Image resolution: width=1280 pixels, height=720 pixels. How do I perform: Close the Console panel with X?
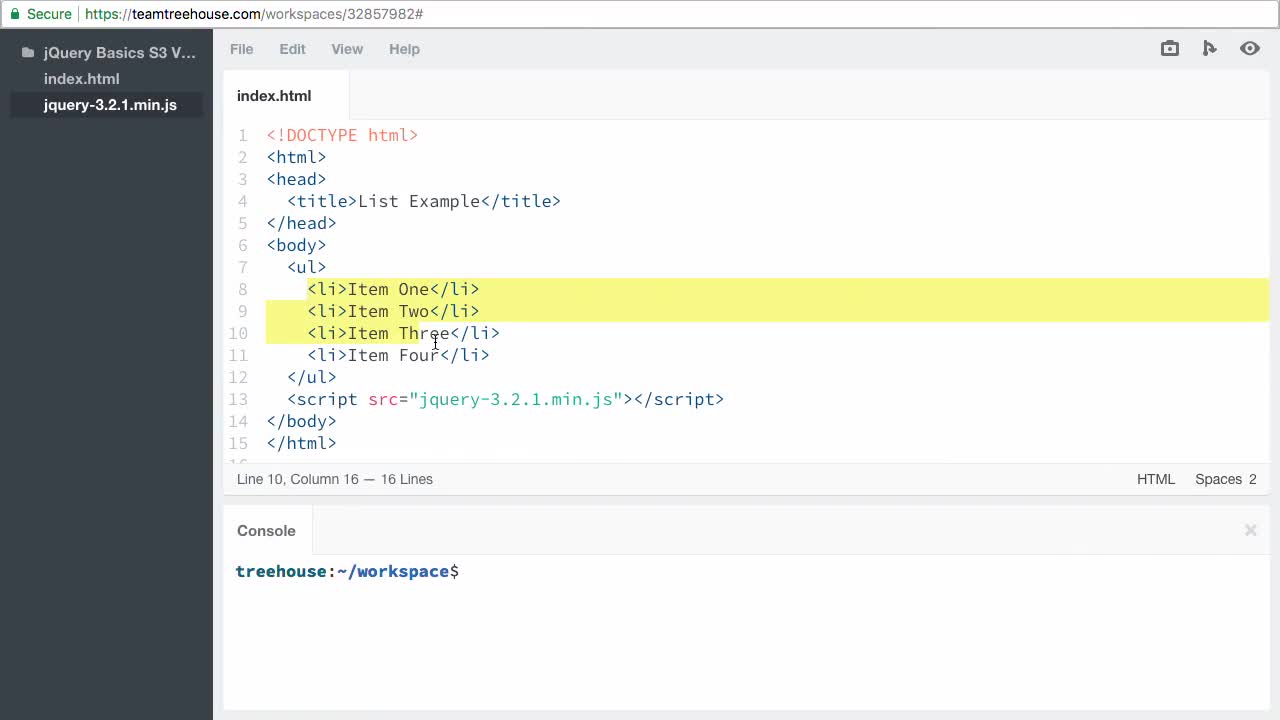(x=1250, y=530)
